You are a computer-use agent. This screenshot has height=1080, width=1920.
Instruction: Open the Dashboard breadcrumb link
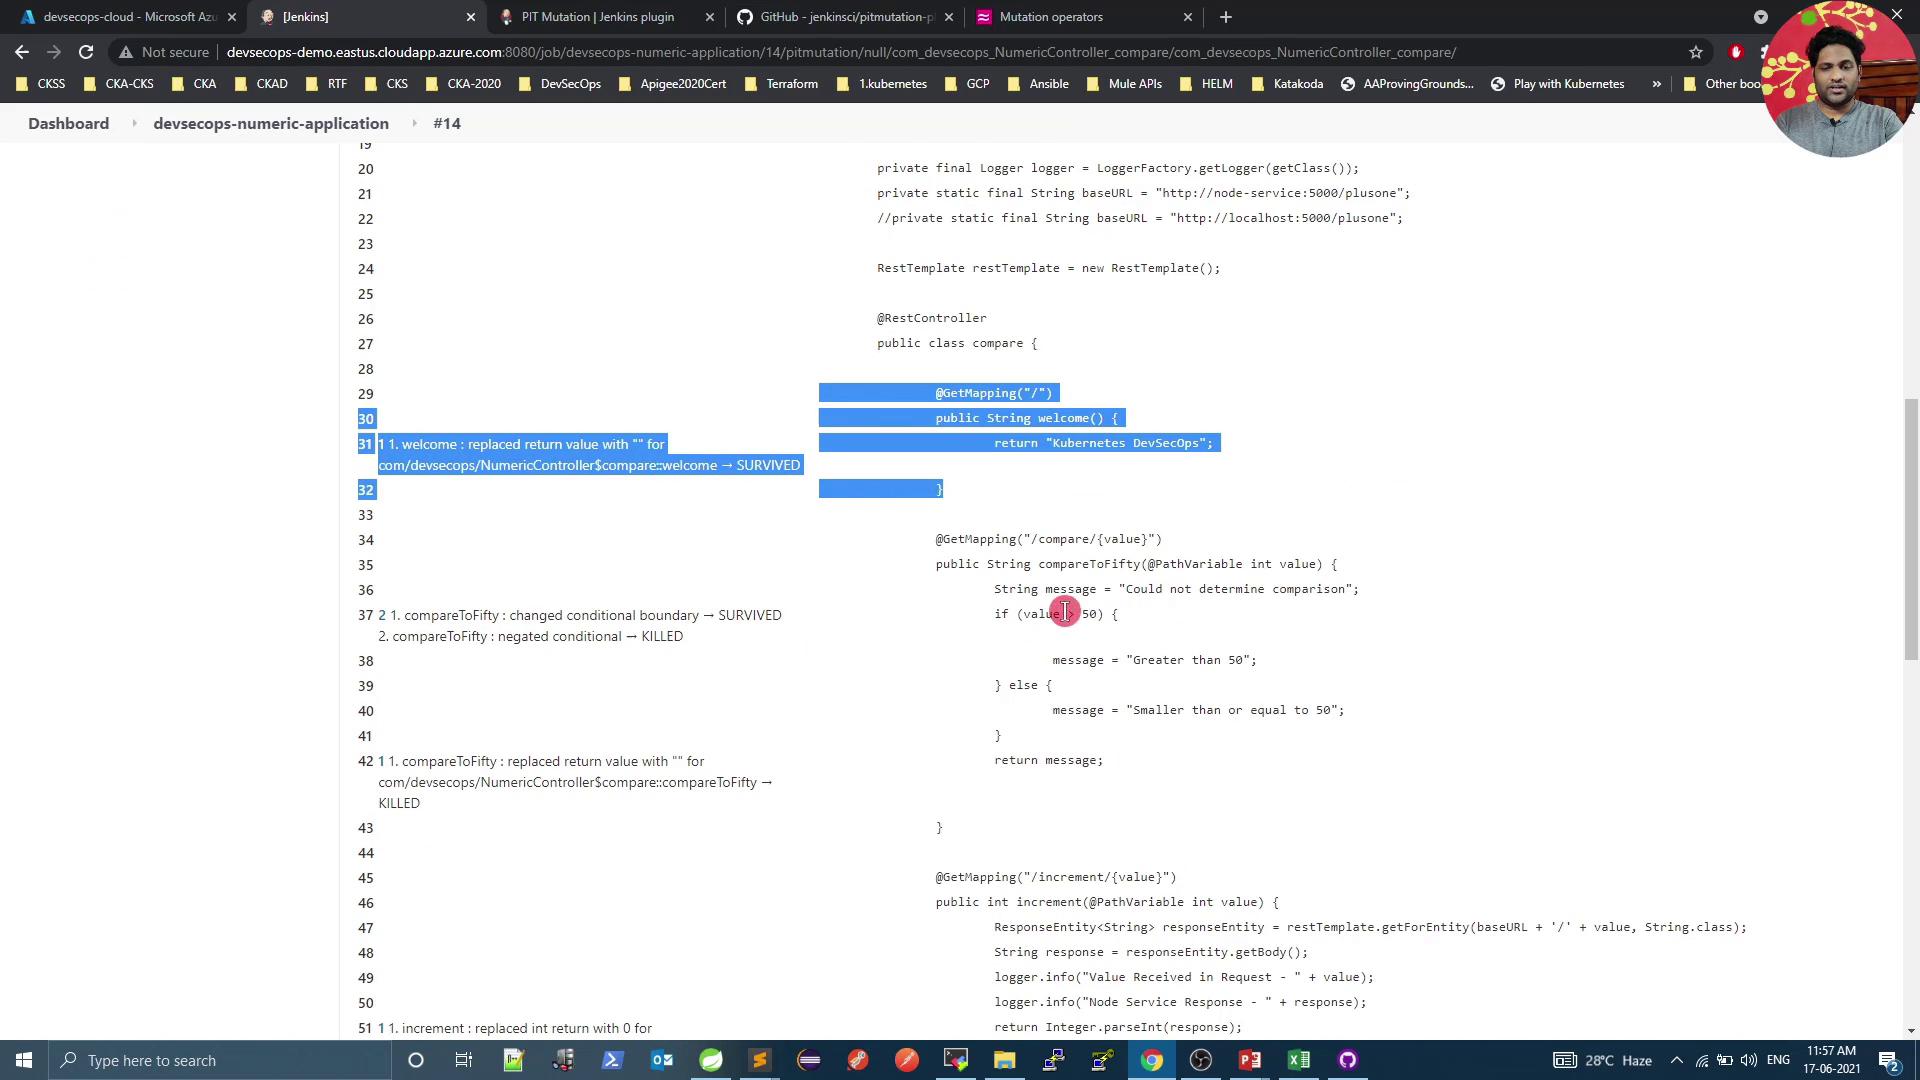coord(68,123)
